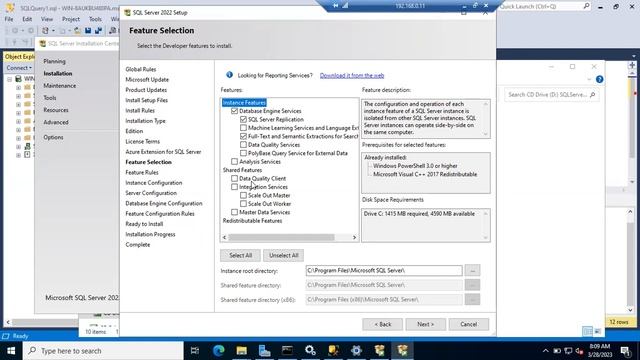Click the Type here to search box
Screen dimensions: 640x360
[103, 351]
